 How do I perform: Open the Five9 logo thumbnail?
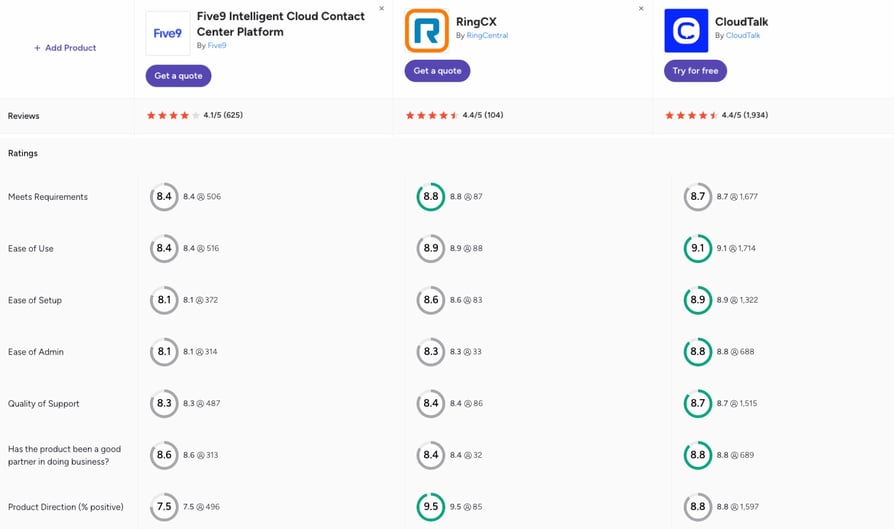point(168,33)
